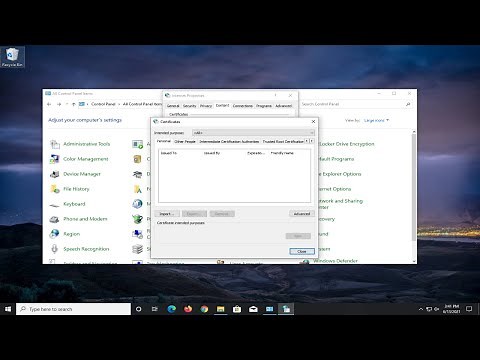Click Control Panel up arrow
Image resolution: width=480 pixels, height=360 pixels.
click(74, 104)
